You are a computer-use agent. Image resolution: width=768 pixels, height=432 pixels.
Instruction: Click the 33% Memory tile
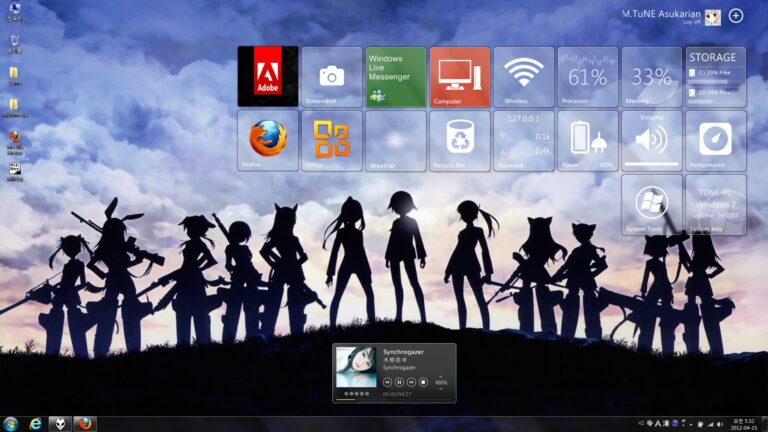(x=651, y=76)
